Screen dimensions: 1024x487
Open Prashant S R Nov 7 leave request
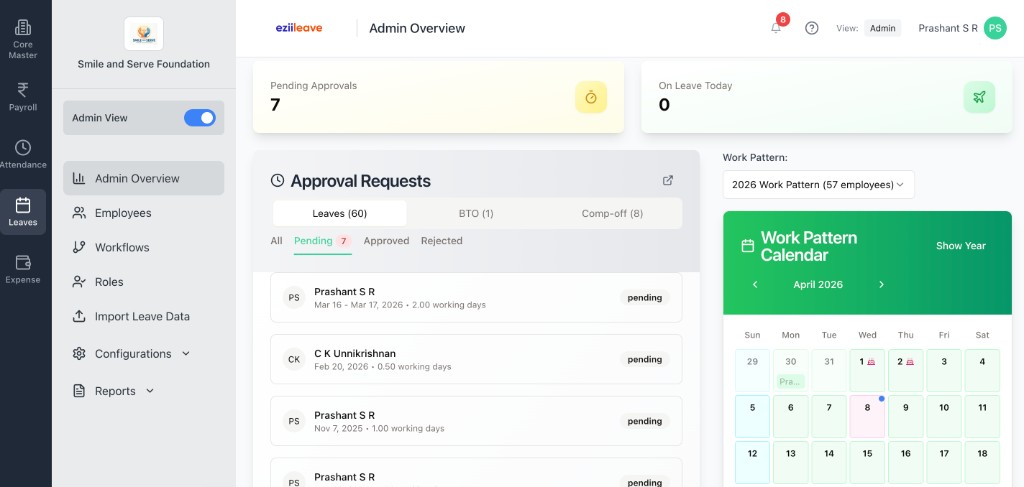tap(476, 421)
